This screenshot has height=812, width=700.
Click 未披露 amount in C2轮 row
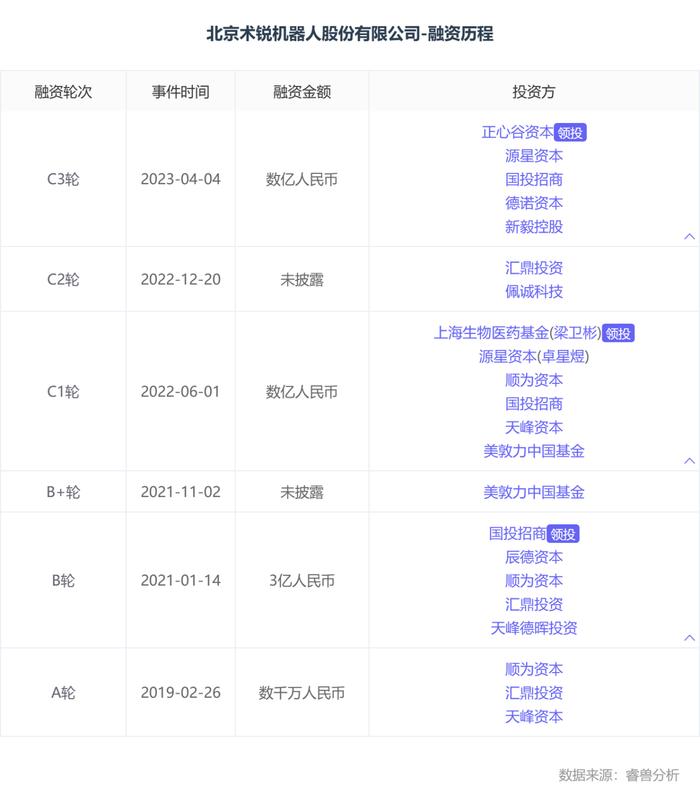tap(302, 280)
